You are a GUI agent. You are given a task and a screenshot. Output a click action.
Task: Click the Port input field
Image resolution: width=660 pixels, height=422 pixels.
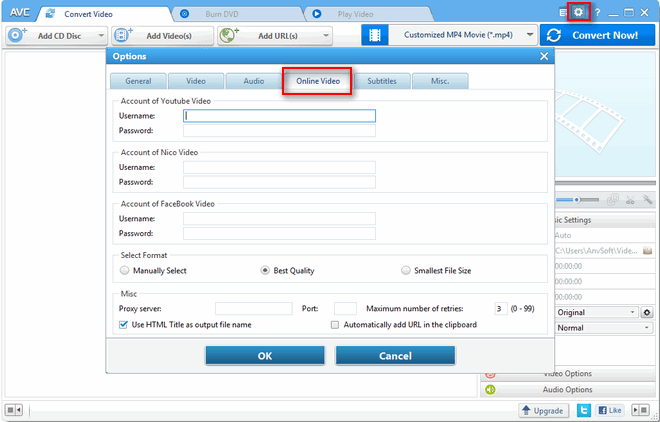[345, 309]
